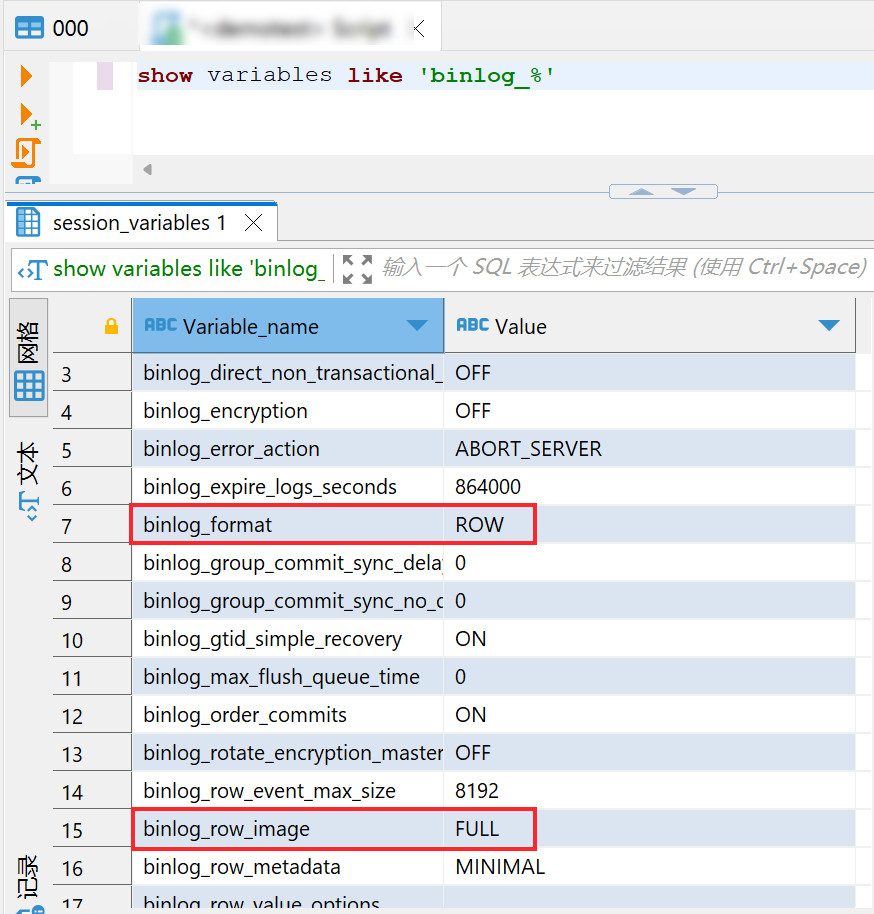Select row number 15 header
The width and height of the screenshot is (874, 914).
[x=73, y=830]
